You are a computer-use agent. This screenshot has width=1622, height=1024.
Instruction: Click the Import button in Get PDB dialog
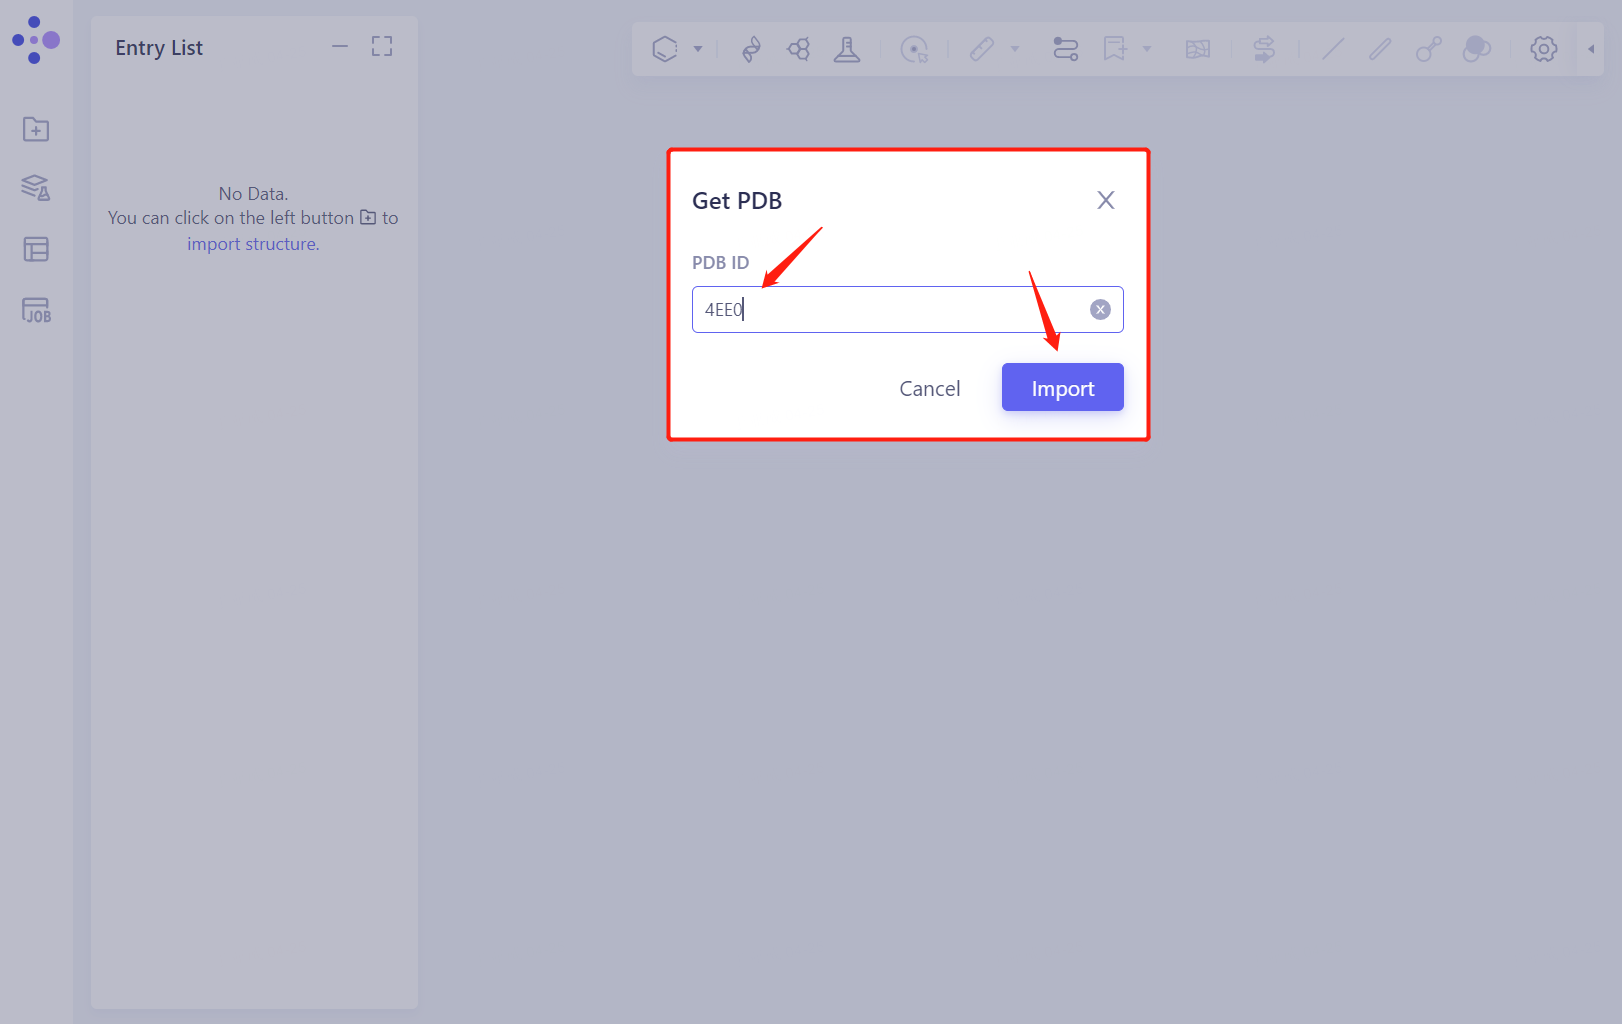click(x=1062, y=388)
